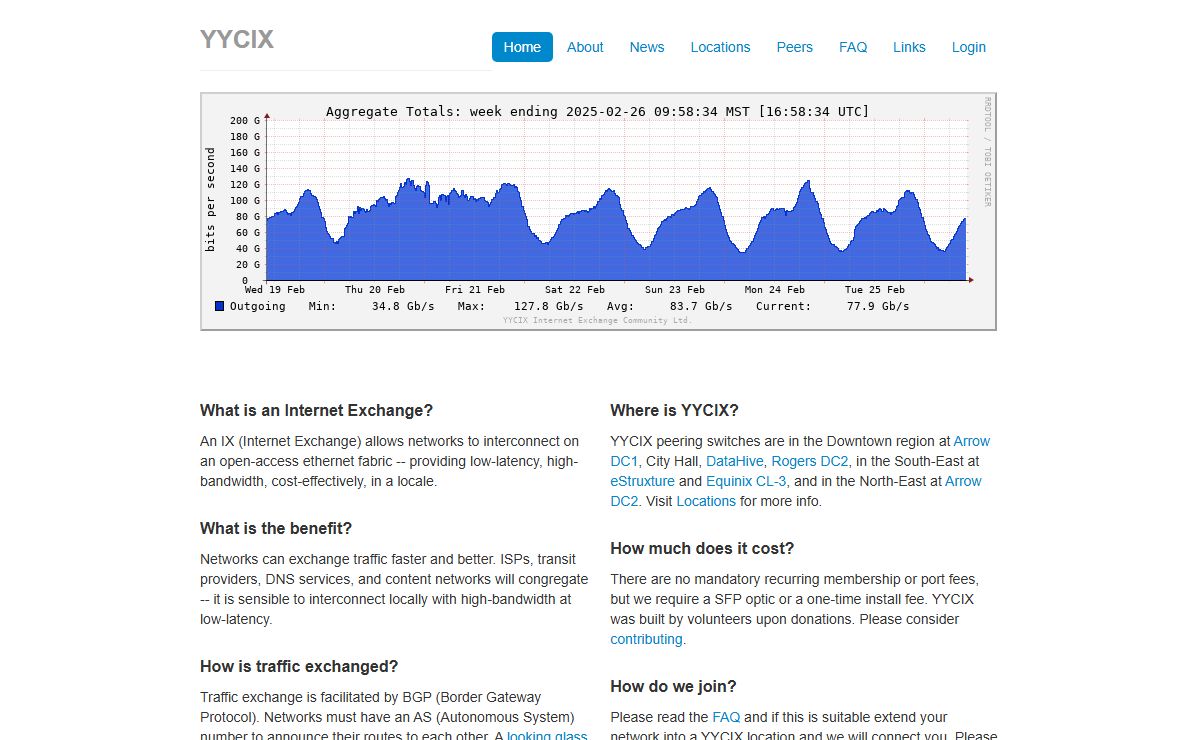Follow the eStruxture link
This screenshot has width=1200, height=740.
(642, 481)
